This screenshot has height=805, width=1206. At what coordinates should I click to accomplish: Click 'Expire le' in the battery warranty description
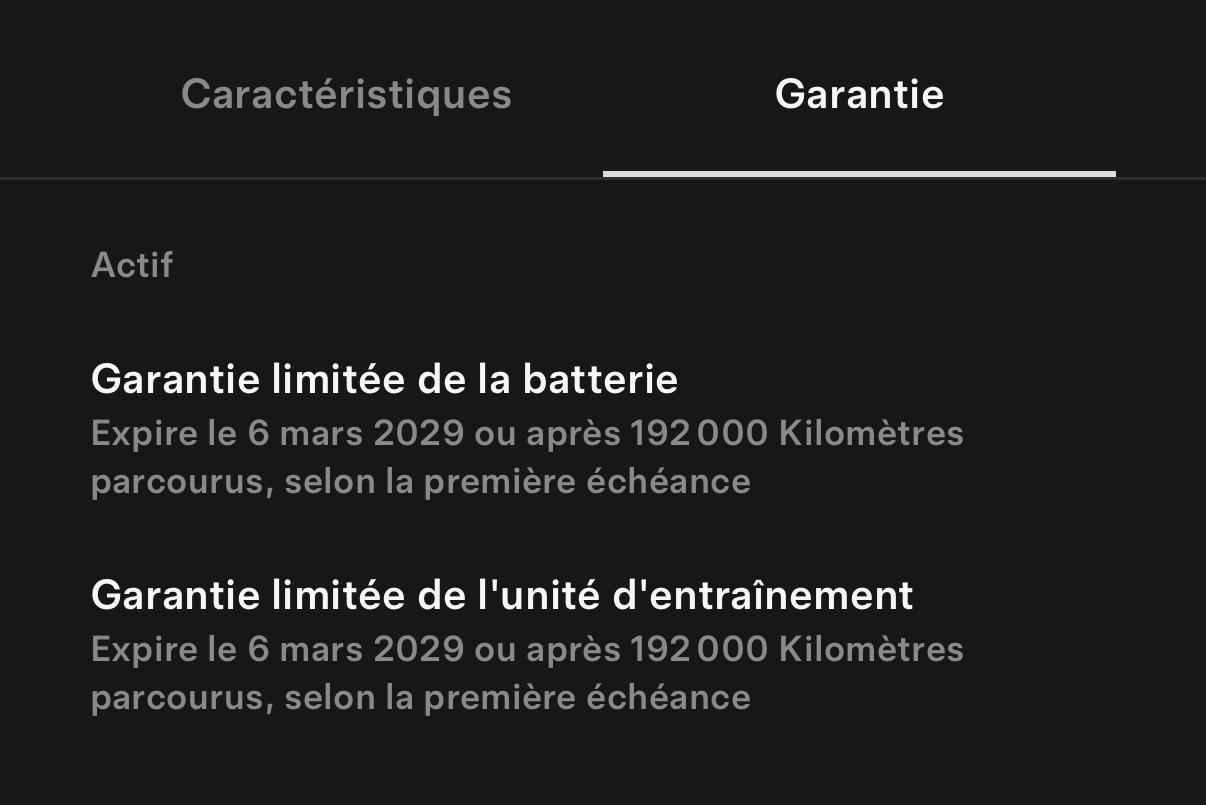[x=164, y=433]
